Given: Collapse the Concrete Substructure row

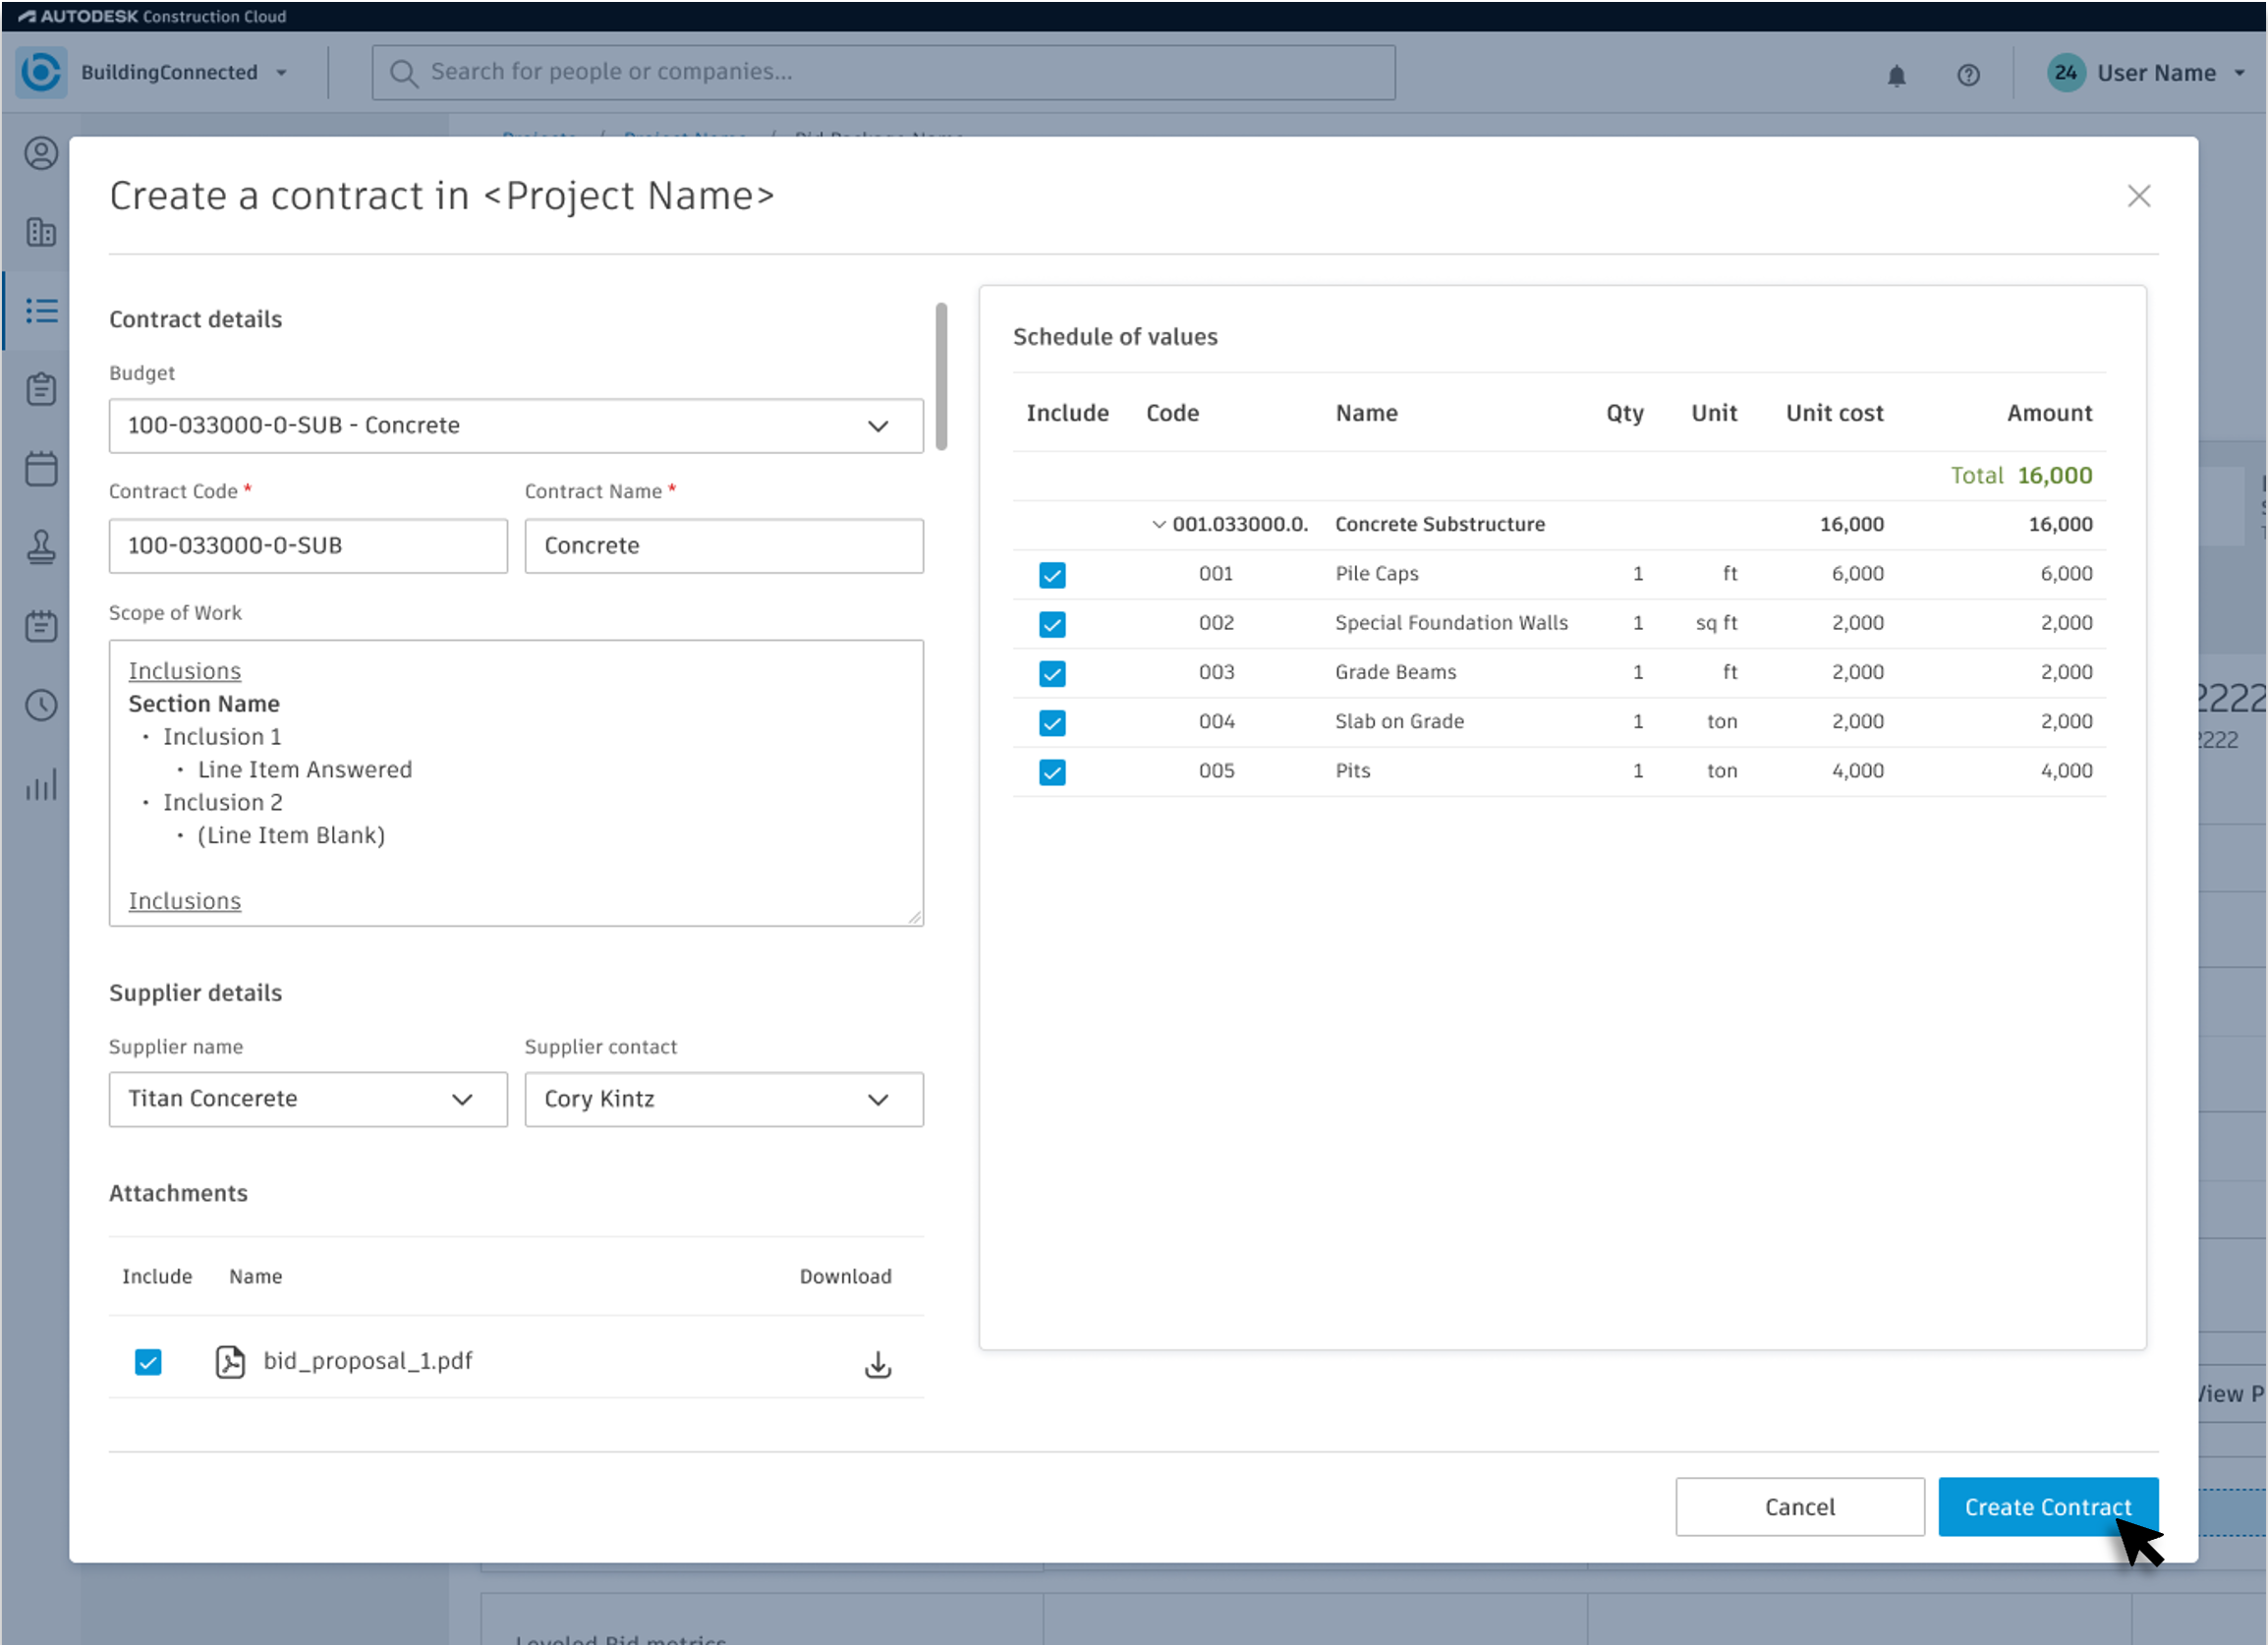Looking at the screenshot, I should [x=1158, y=525].
